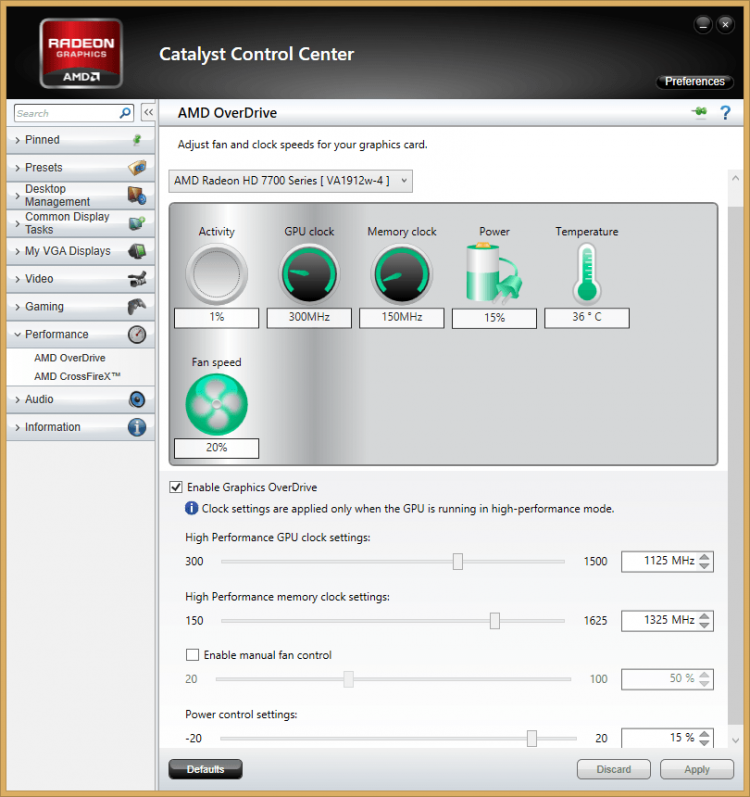Click the search magnifier icon
The height and width of the screenshot is (797, 750).
pos(125,113)
